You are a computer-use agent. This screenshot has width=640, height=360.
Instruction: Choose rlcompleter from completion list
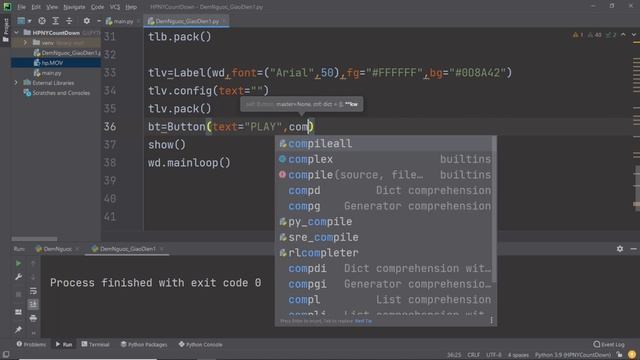click(x=385, y=253)
